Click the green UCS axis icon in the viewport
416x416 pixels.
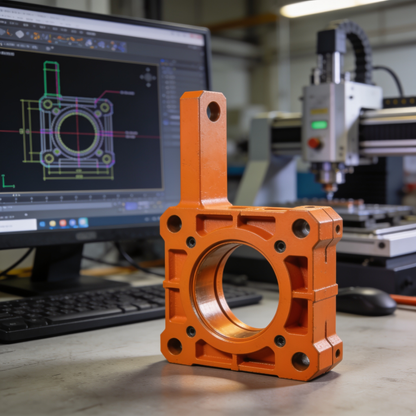tap(7, 182)
